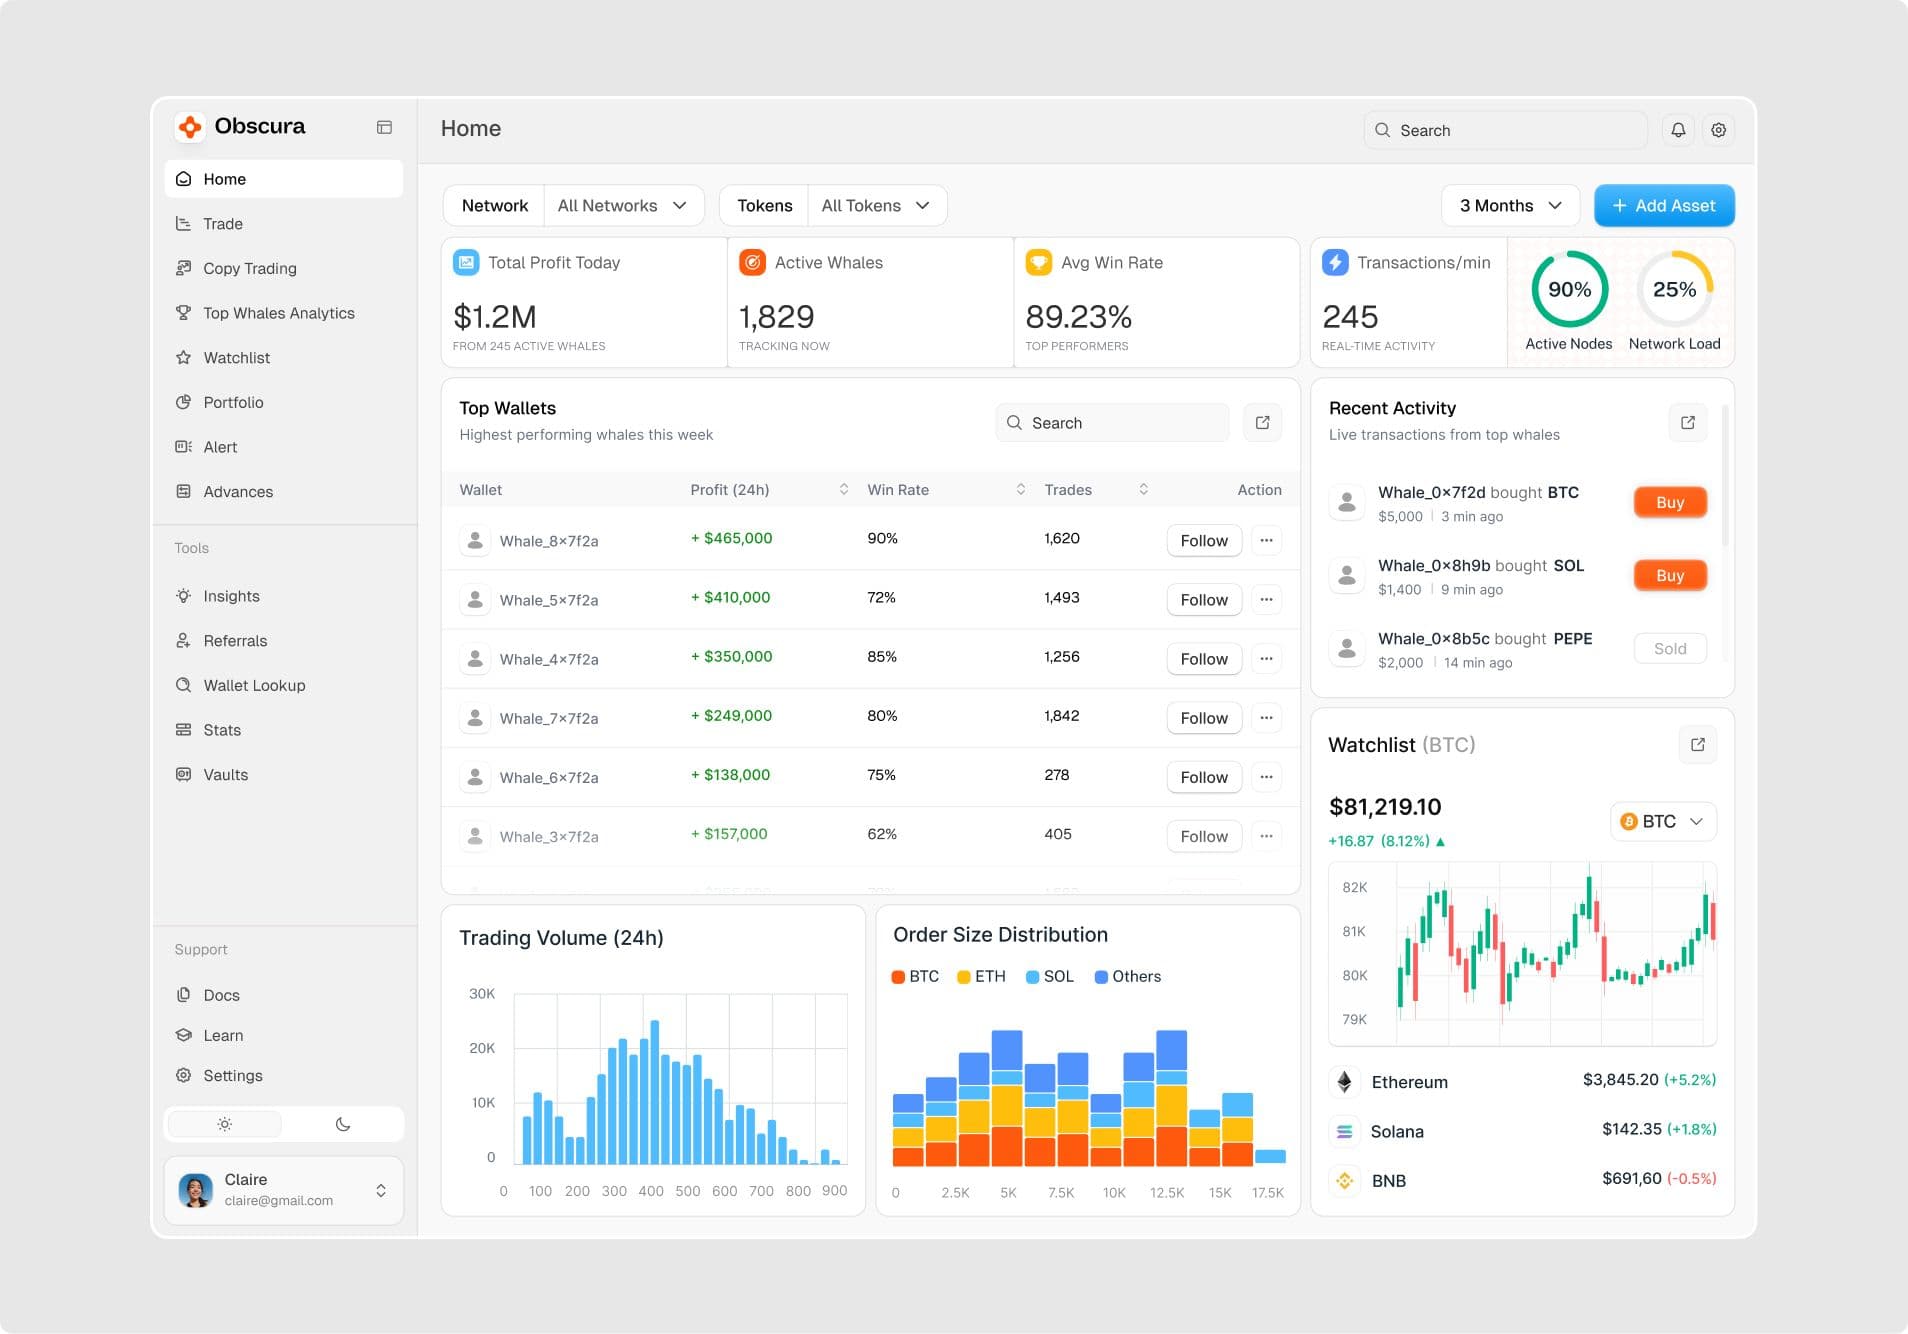Open Watchlist external link icon
Image resolution: width=1908 pixels, height=1334 pixels.
click(1697, 745)
